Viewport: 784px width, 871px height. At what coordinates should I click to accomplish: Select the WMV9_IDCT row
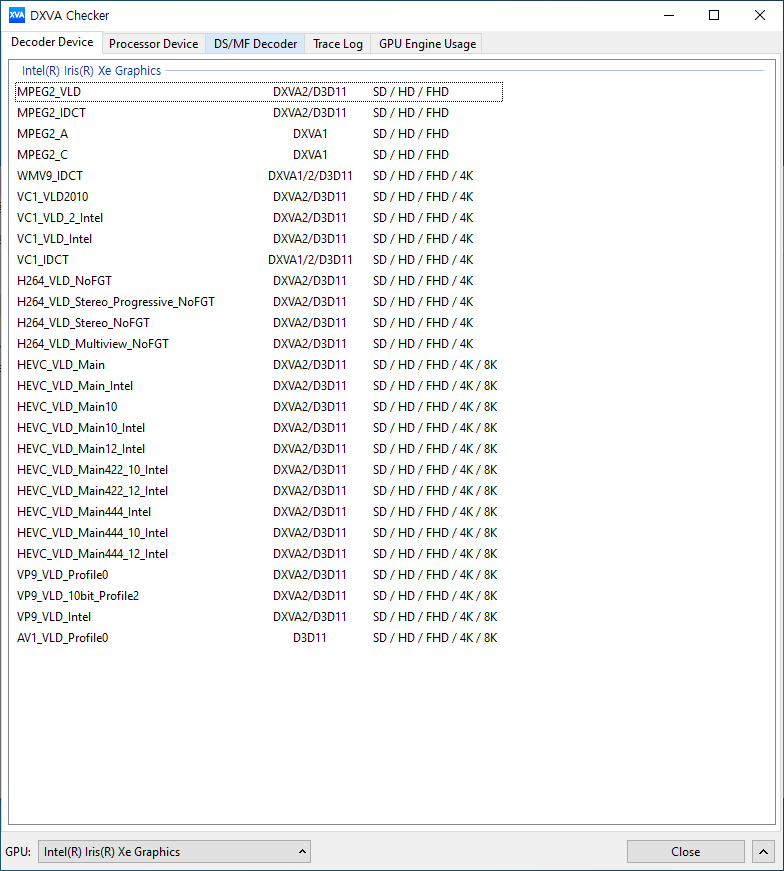pos(259,176)
